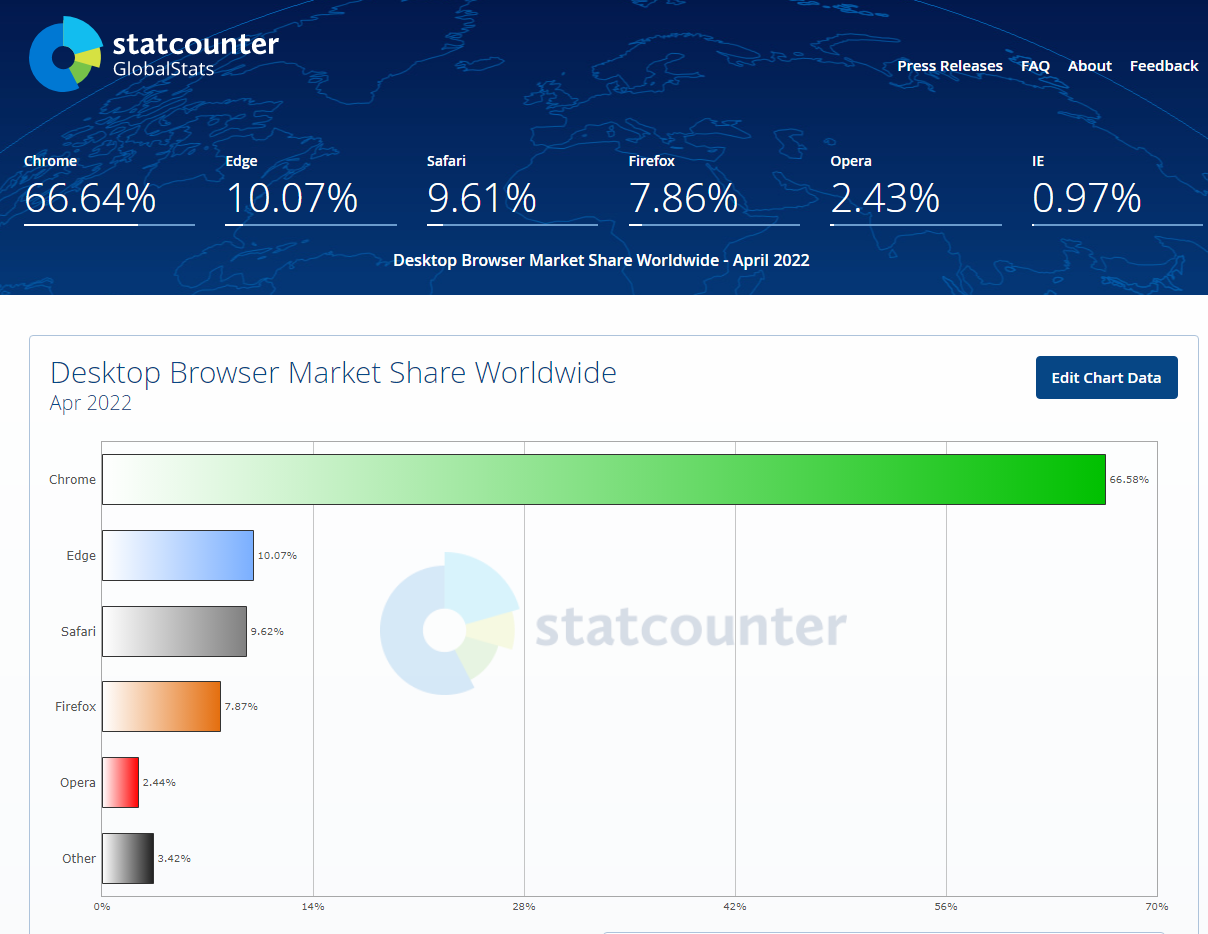Open the Feedback link
Screen dimensions: 1208x934
coord(1163,66)
